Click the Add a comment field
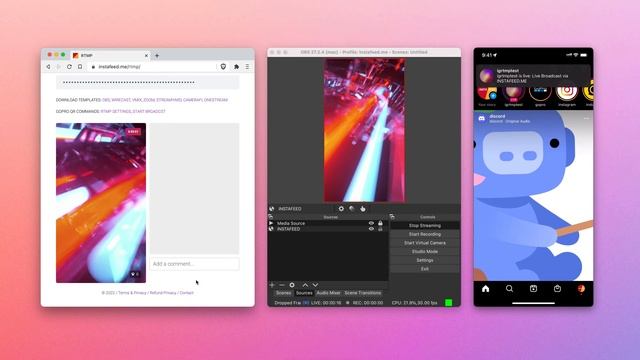 pyautogui.click(x=194, y=264)
